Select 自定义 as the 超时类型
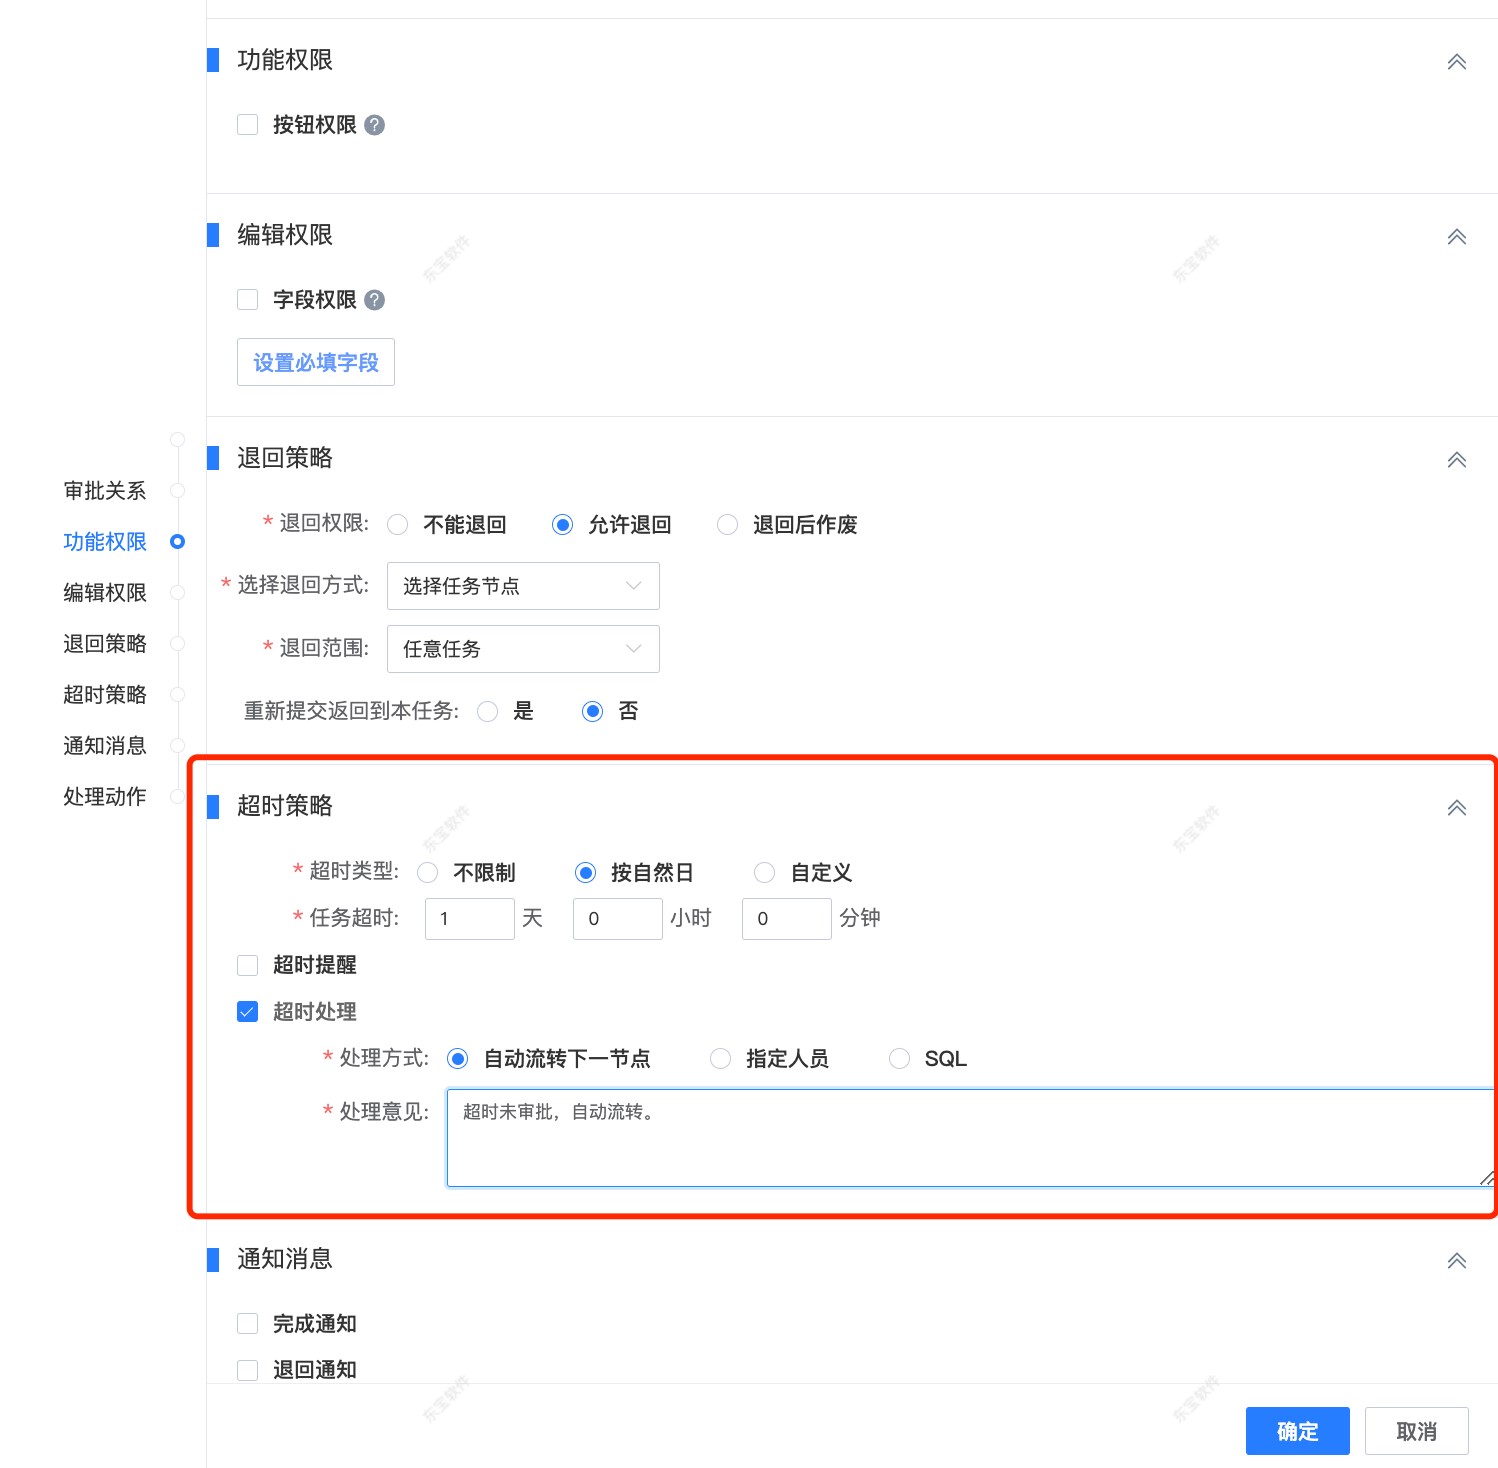Image resolution: width=1498 pixels, height=1468 pixels. point(764,872)
